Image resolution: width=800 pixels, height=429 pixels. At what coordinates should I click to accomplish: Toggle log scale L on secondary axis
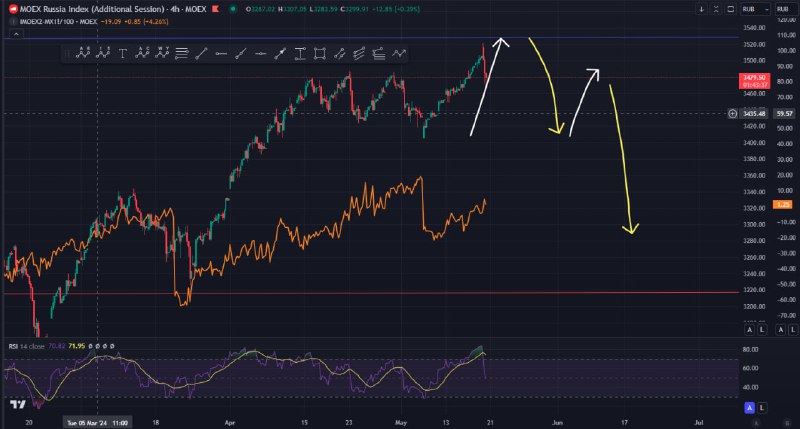793,330
